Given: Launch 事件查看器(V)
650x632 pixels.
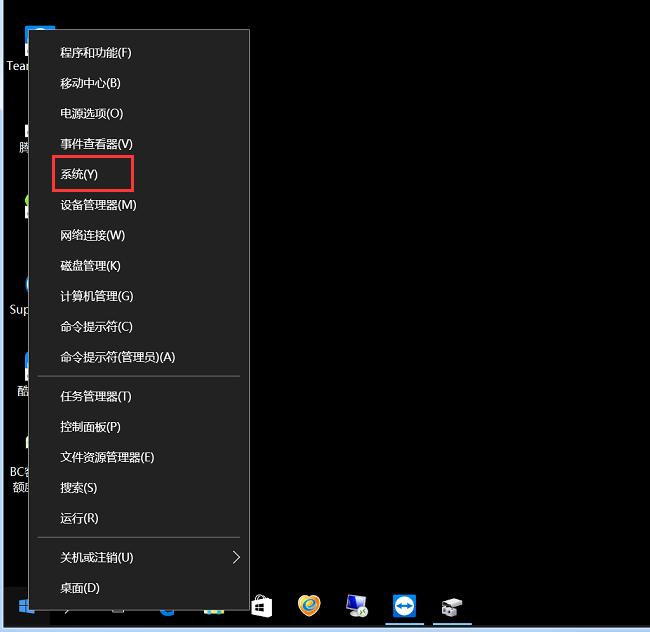Looking at the screenshot, I should pos(139,144).
